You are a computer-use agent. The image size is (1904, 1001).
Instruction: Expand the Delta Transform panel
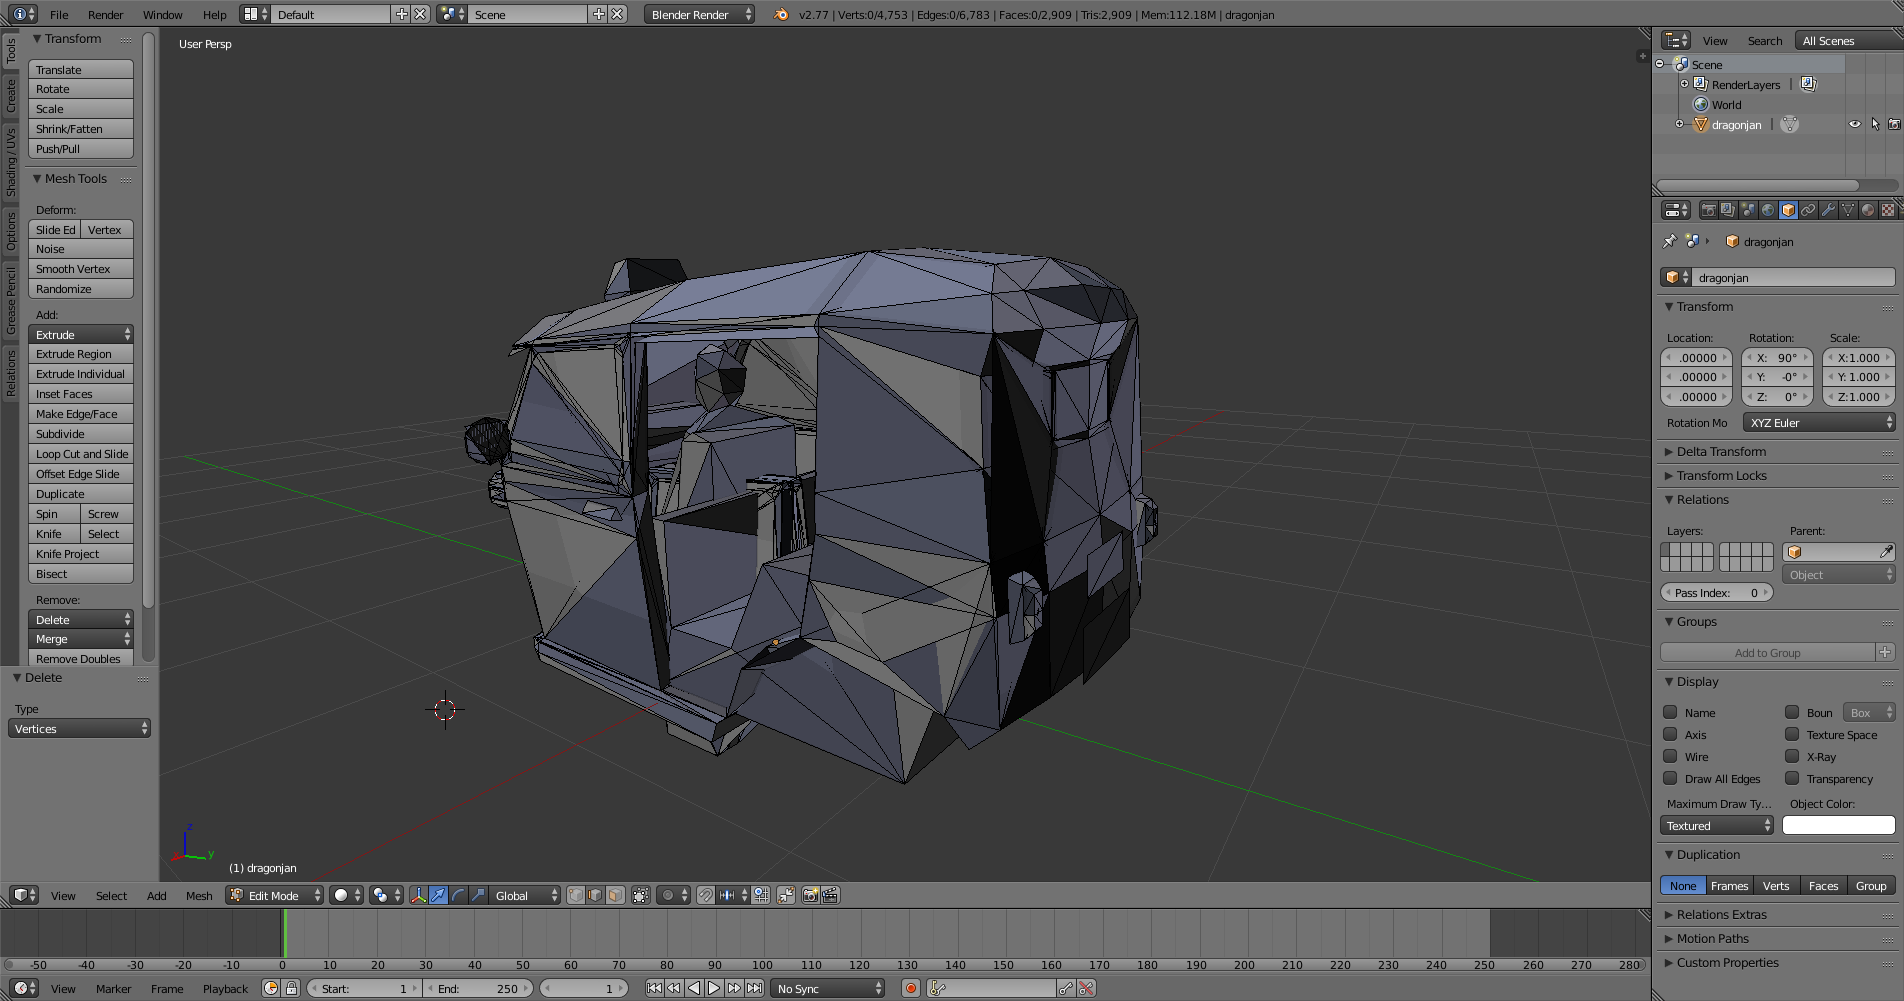1721,452
